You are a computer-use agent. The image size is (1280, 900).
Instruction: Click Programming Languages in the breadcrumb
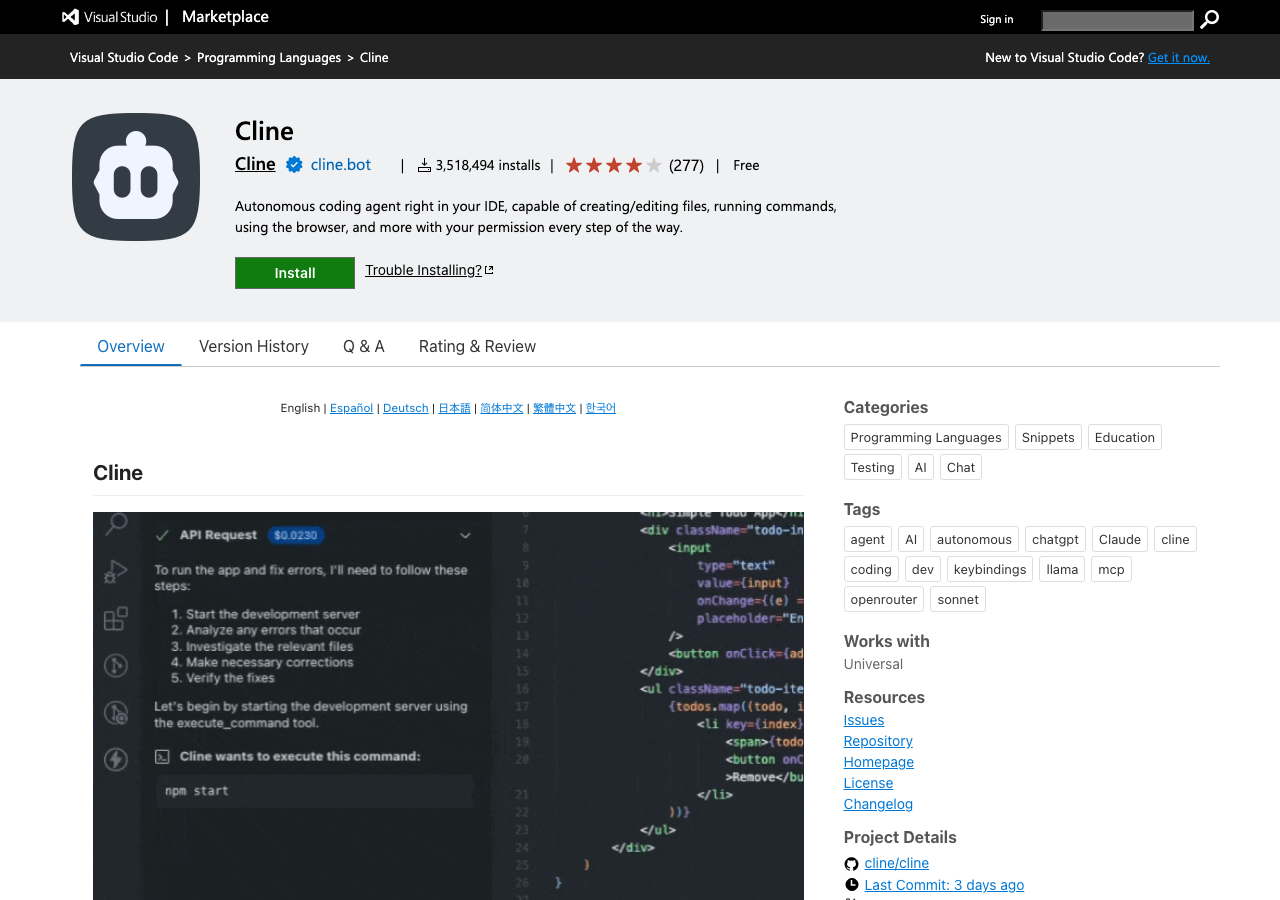point(269,58)
